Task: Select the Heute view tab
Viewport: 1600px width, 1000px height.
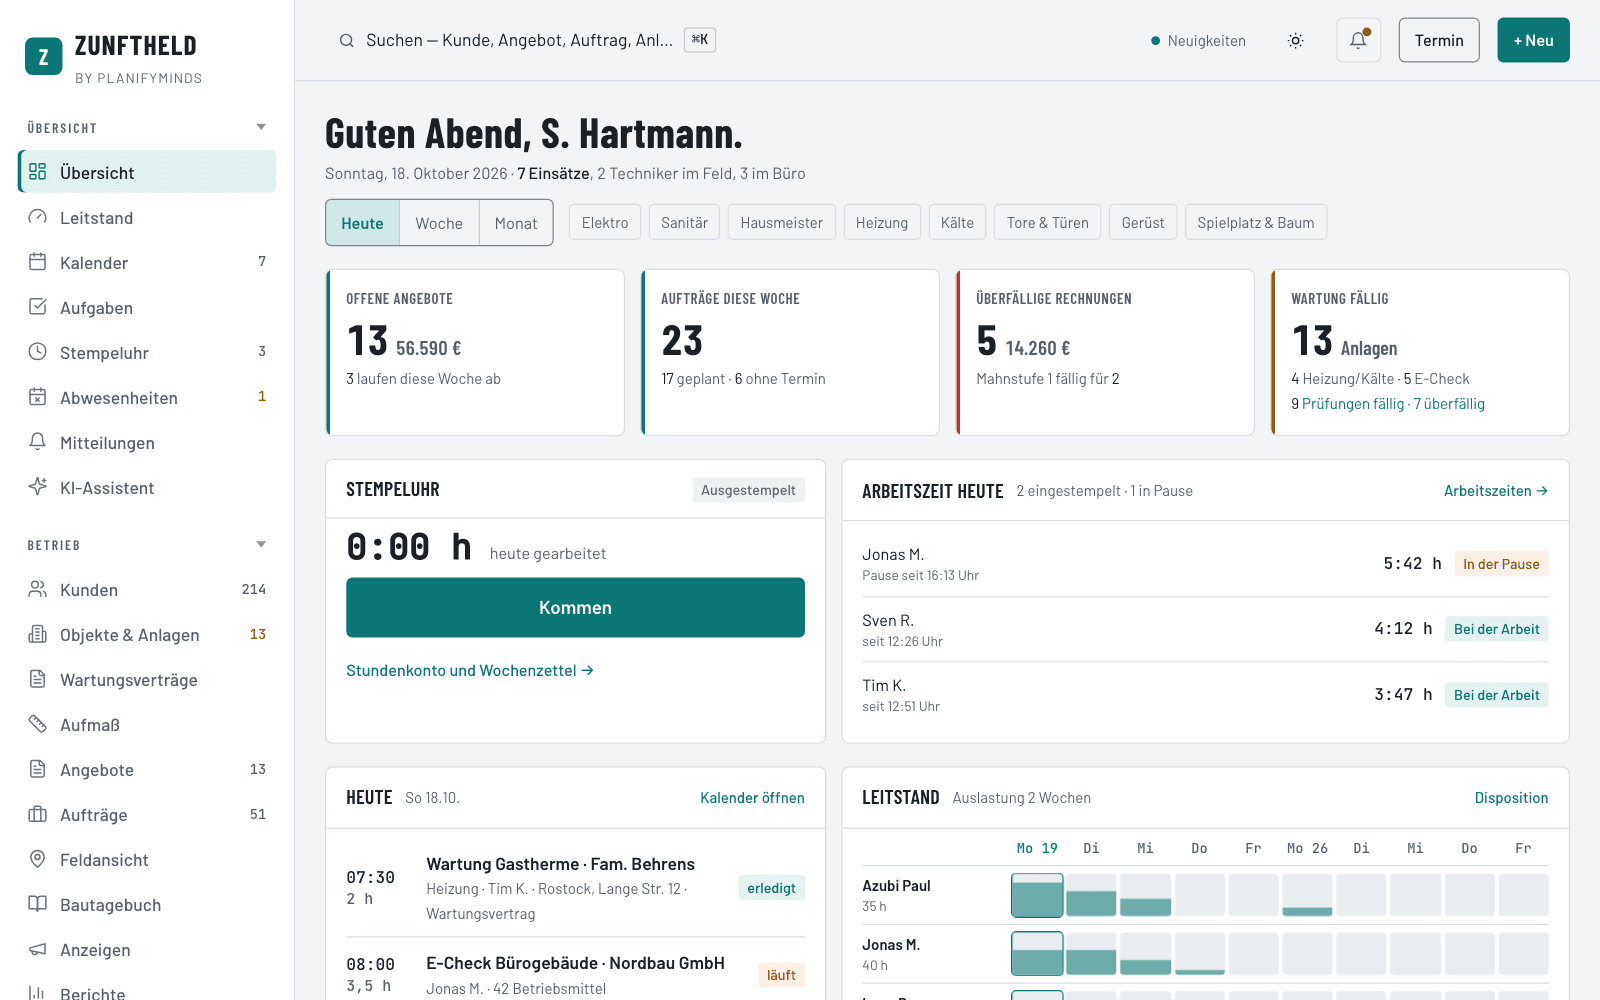Action: click(x=362, y=223)
